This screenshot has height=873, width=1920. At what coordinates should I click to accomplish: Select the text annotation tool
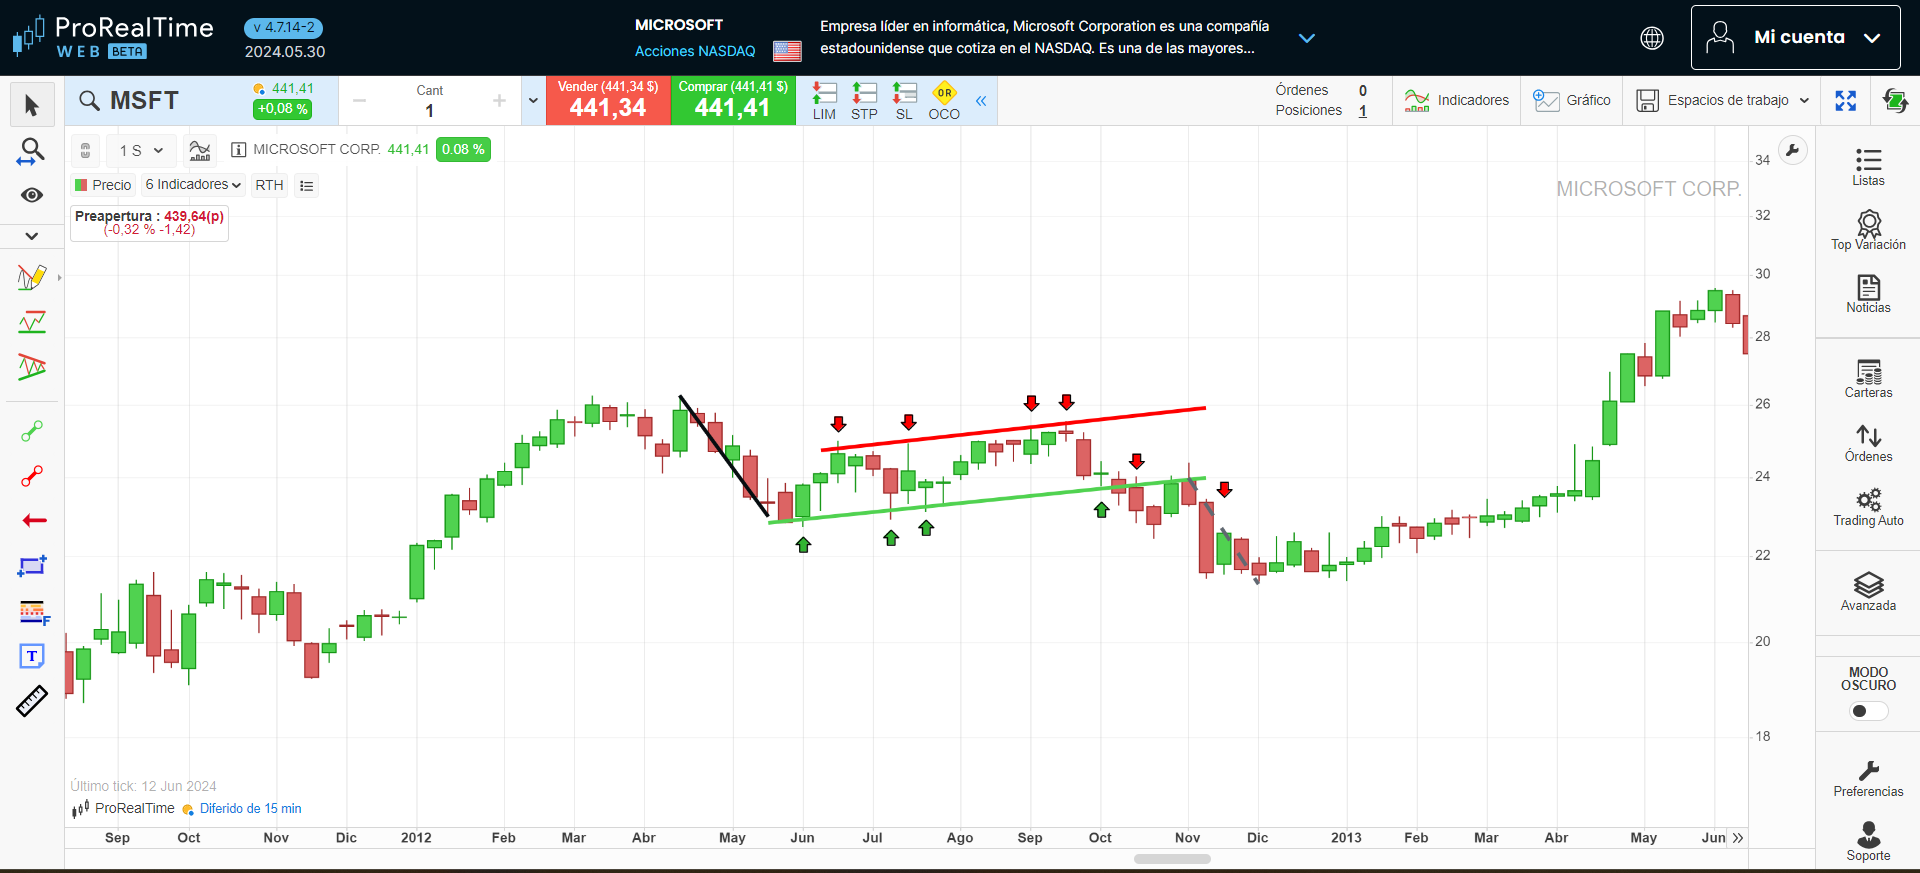coord(32,656)
